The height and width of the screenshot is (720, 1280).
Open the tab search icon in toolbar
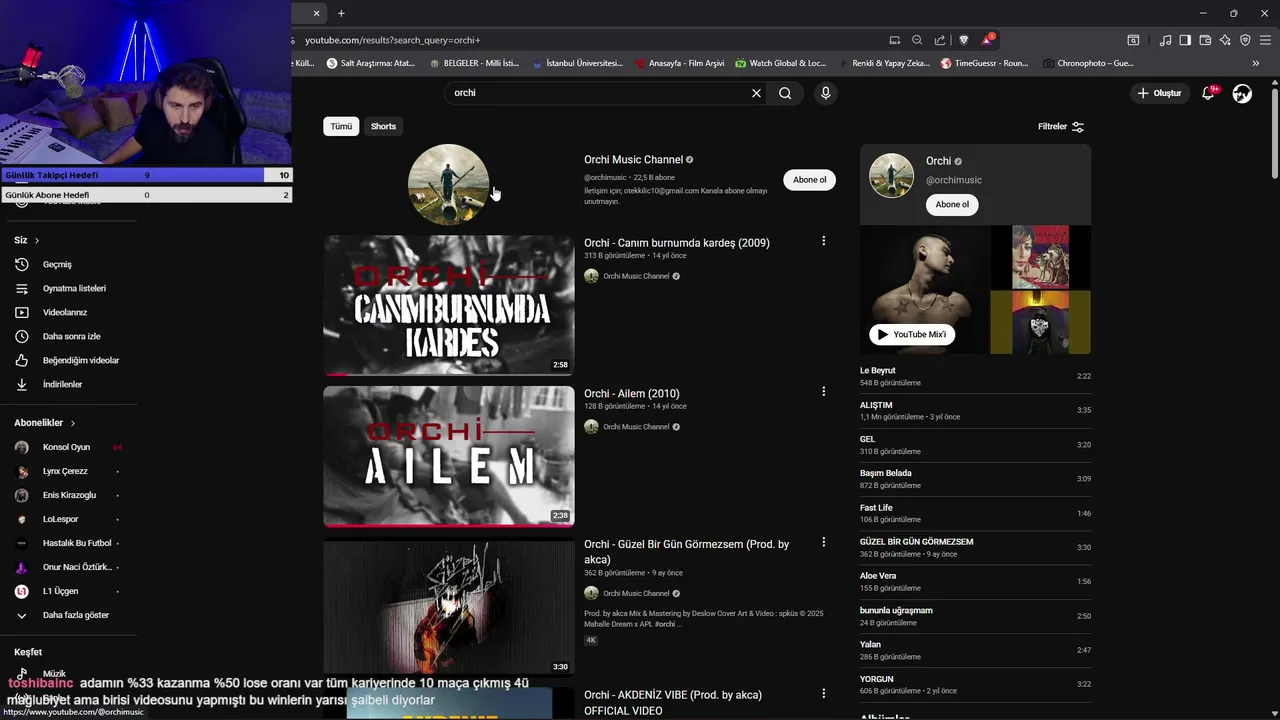(1133, 40)
